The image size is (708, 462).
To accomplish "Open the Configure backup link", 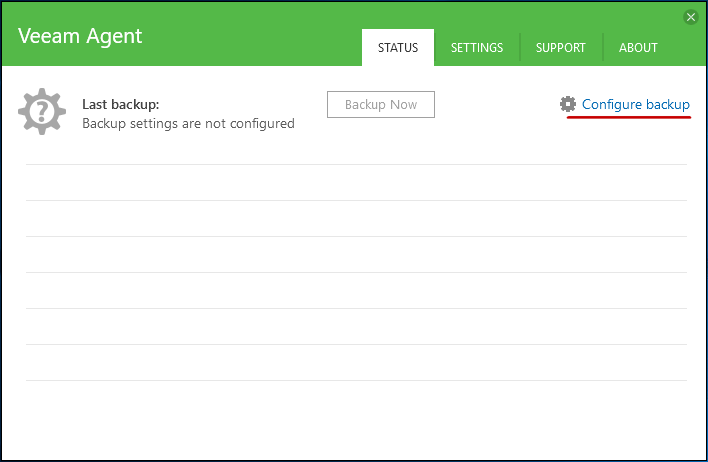I will pyautogui.click(x=635, y=104).
